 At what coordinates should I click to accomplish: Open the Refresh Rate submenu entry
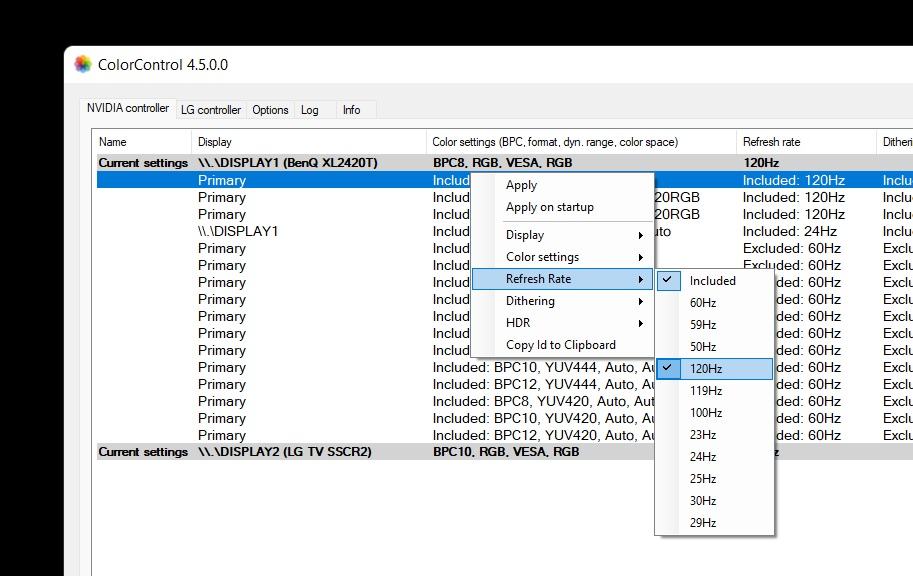562,279
